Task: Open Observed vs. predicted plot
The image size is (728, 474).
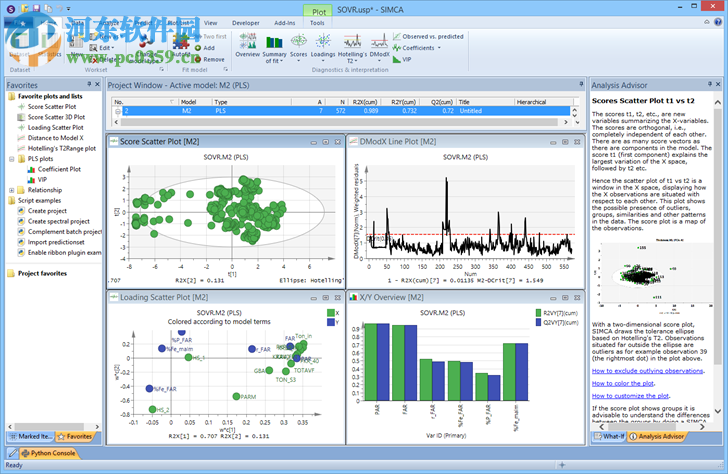Action: pyautogui.click(x=432, y=36)
